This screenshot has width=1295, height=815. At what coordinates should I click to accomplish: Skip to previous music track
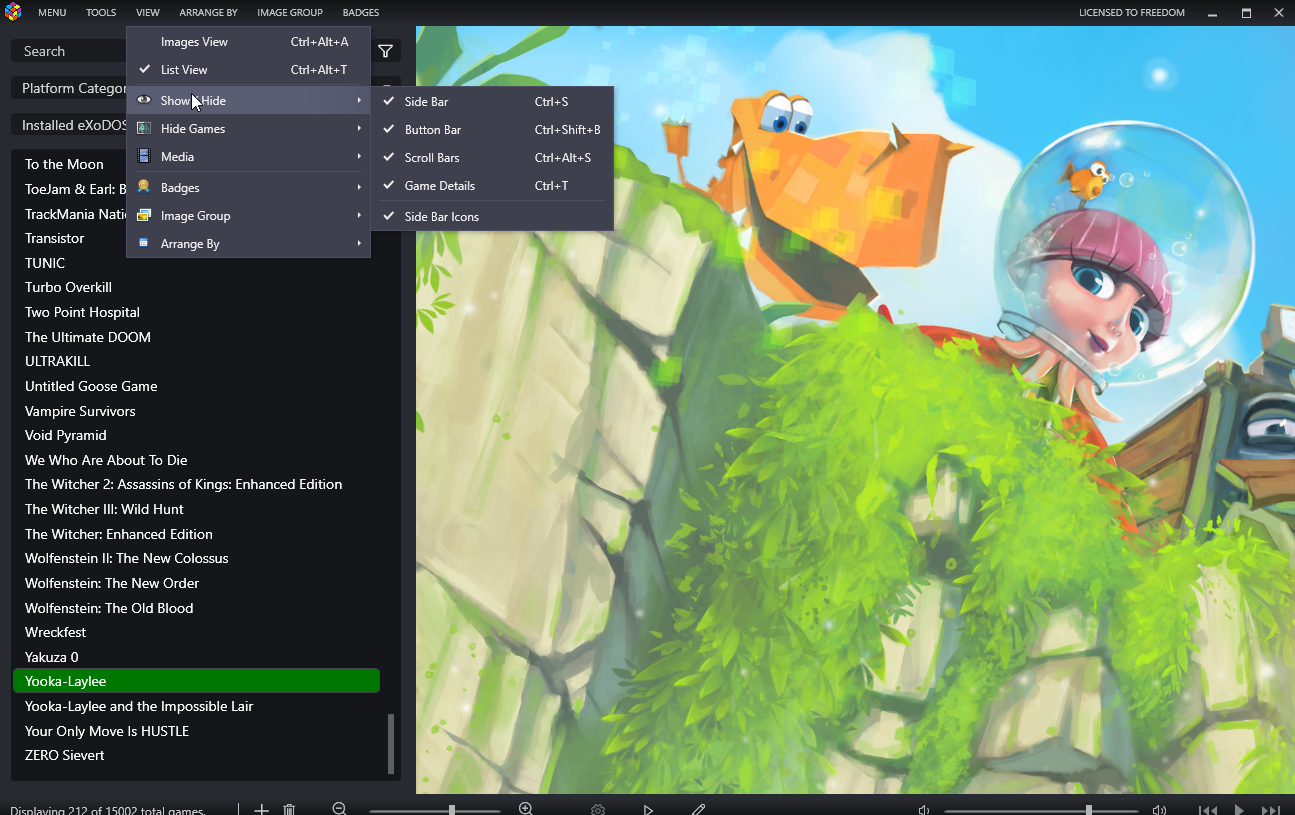(1208, 810)
